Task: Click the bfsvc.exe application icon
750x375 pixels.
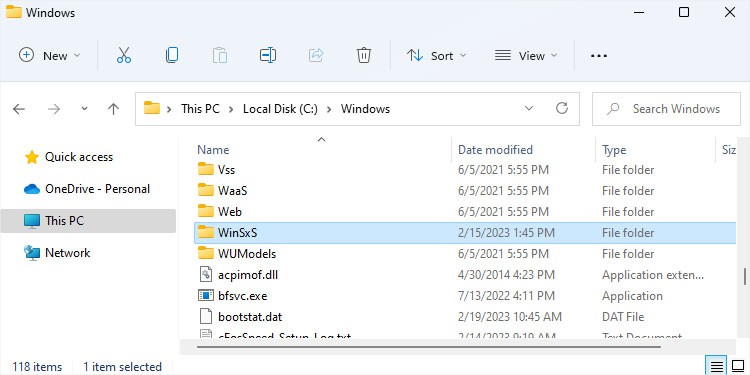Action: (x=205, y=296)
